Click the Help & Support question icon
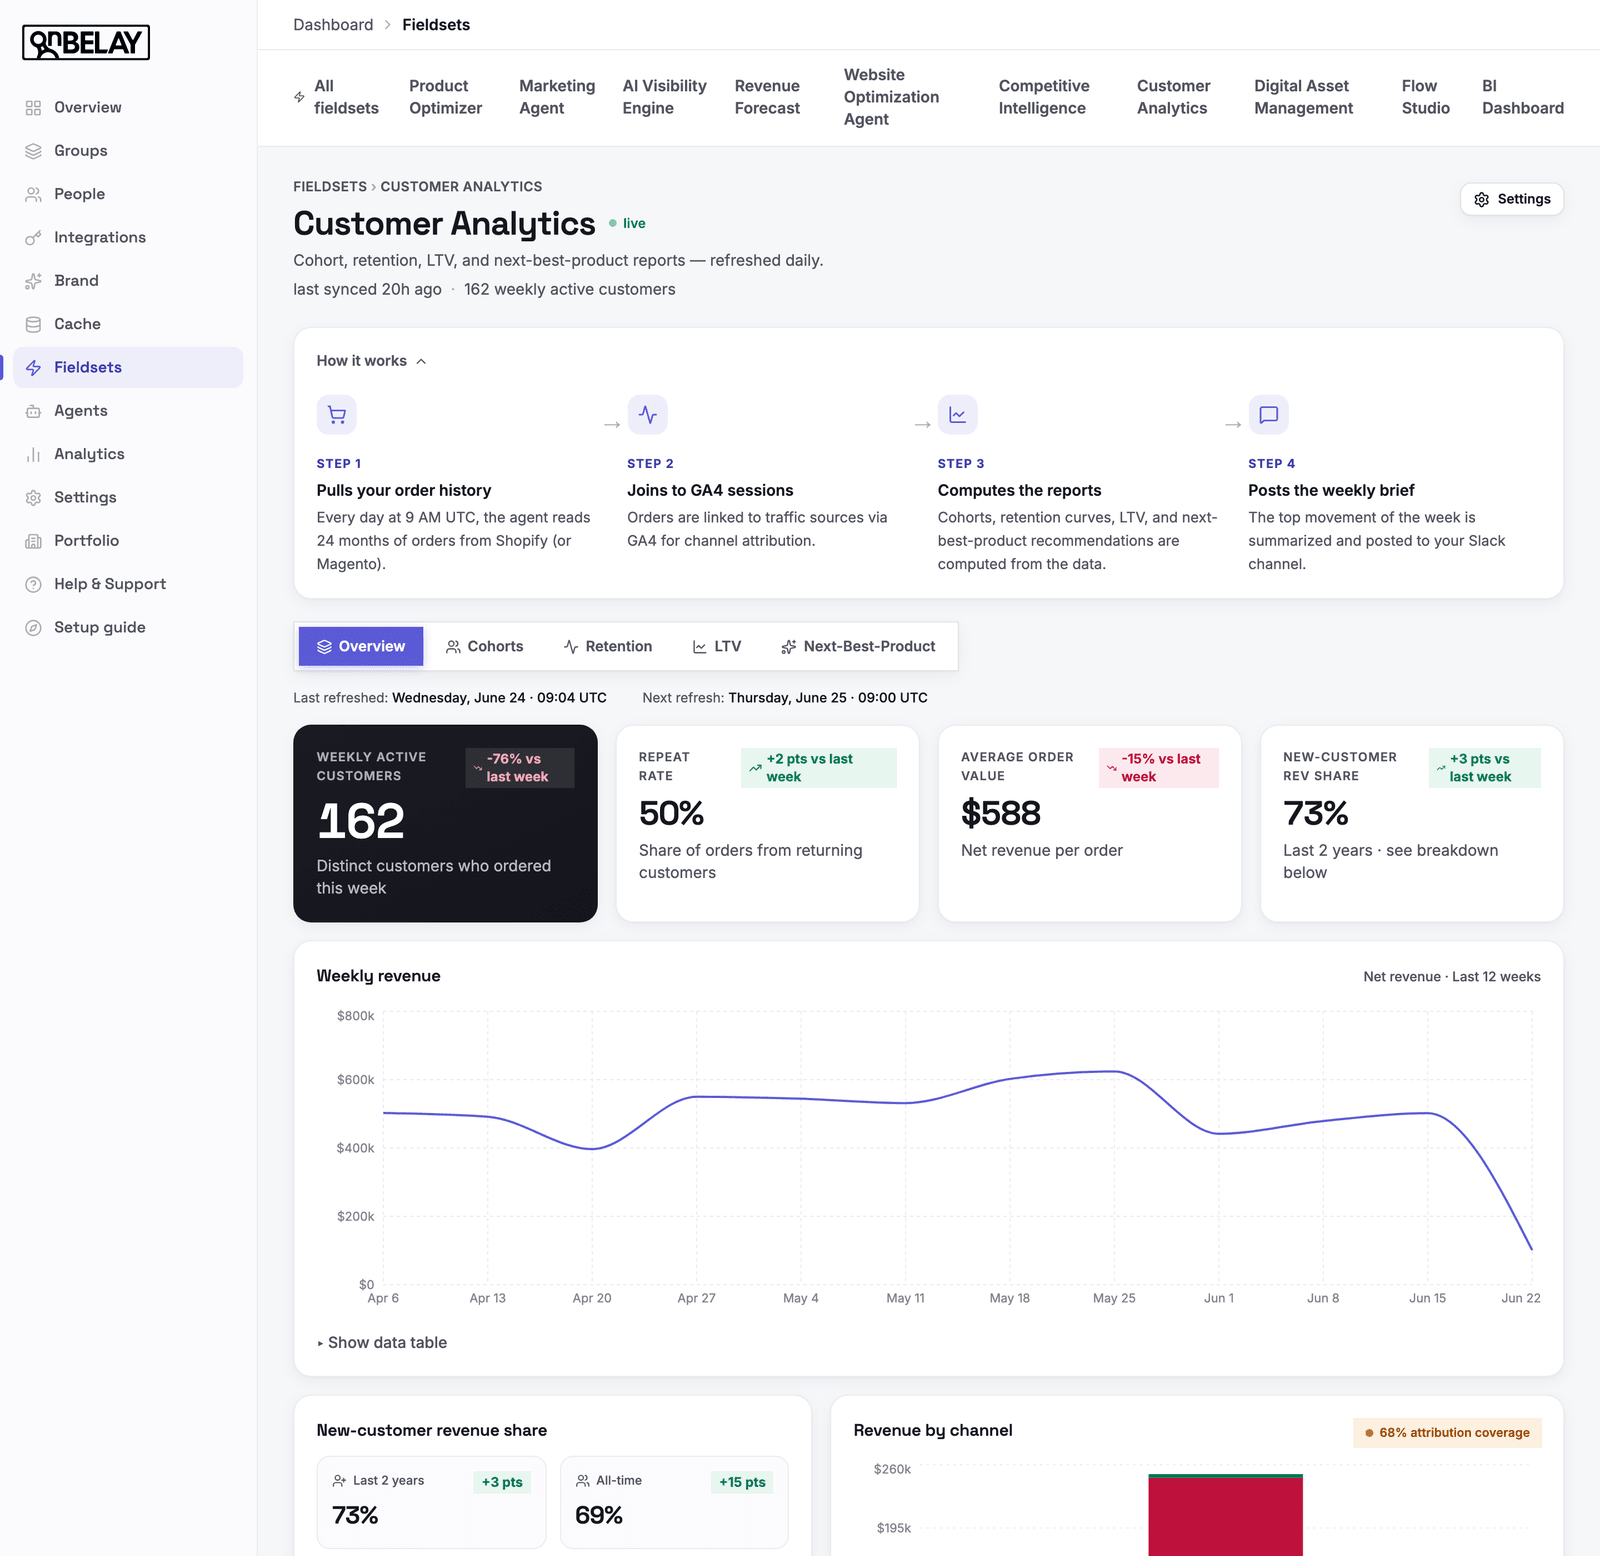This screenshot has height=1556, width=1600. tap(33, 584)
